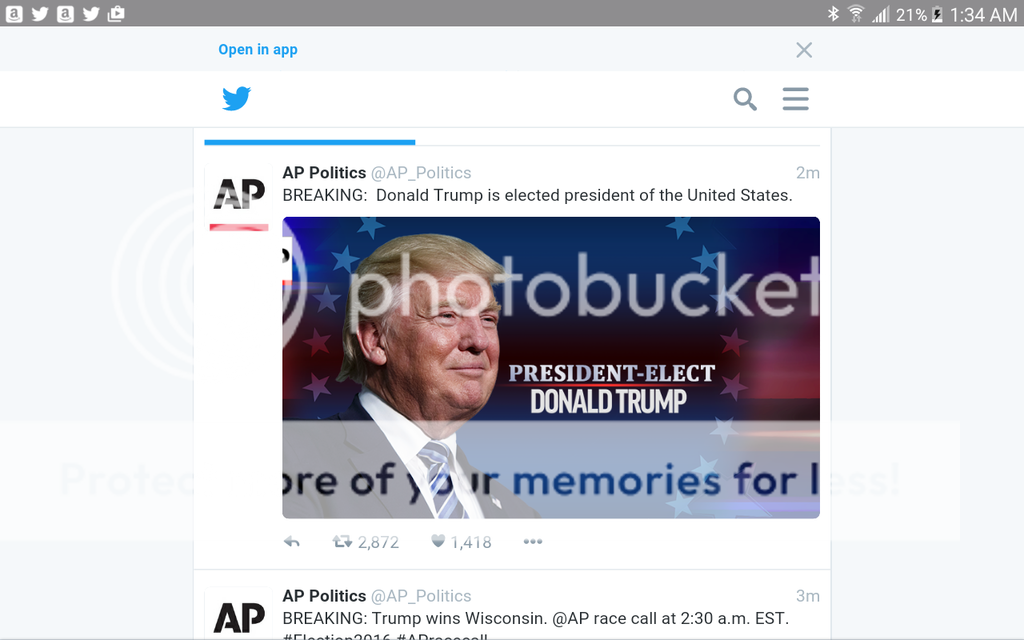Tap the Bluetooth icon in status bar
Screen dimensions: 1024x640
click(833, 14)
